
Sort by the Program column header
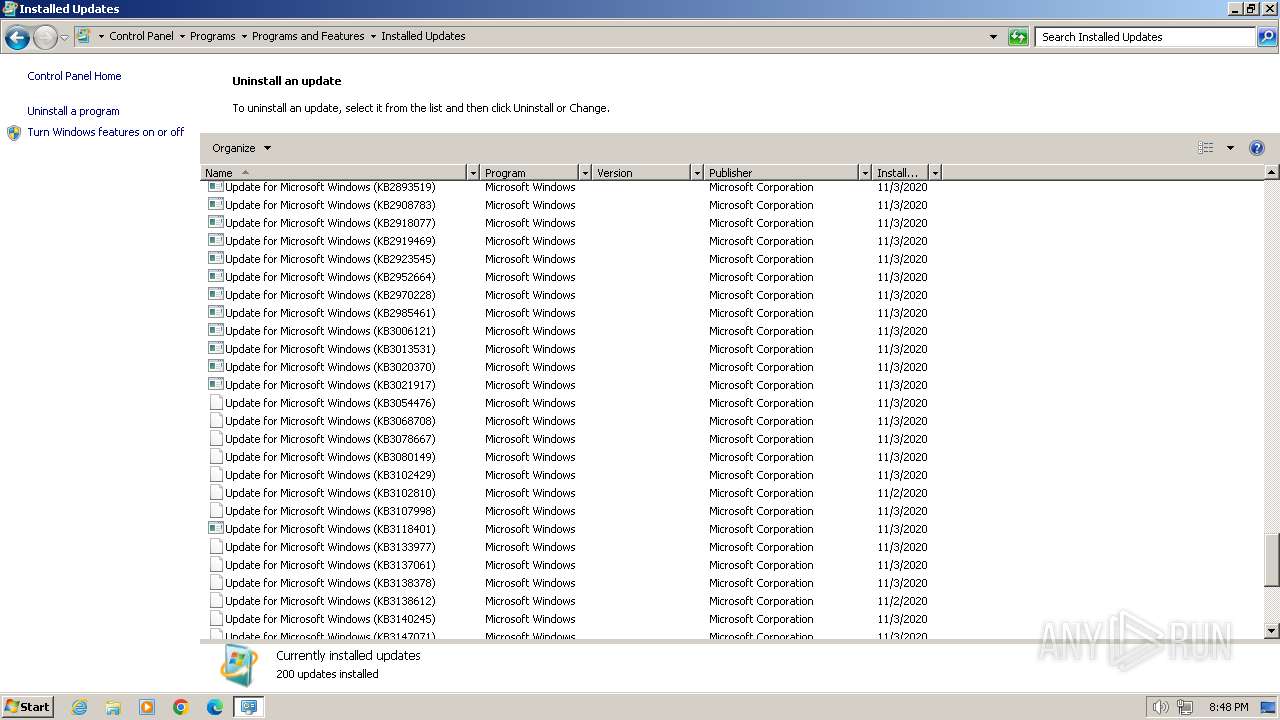click(529, 173)
